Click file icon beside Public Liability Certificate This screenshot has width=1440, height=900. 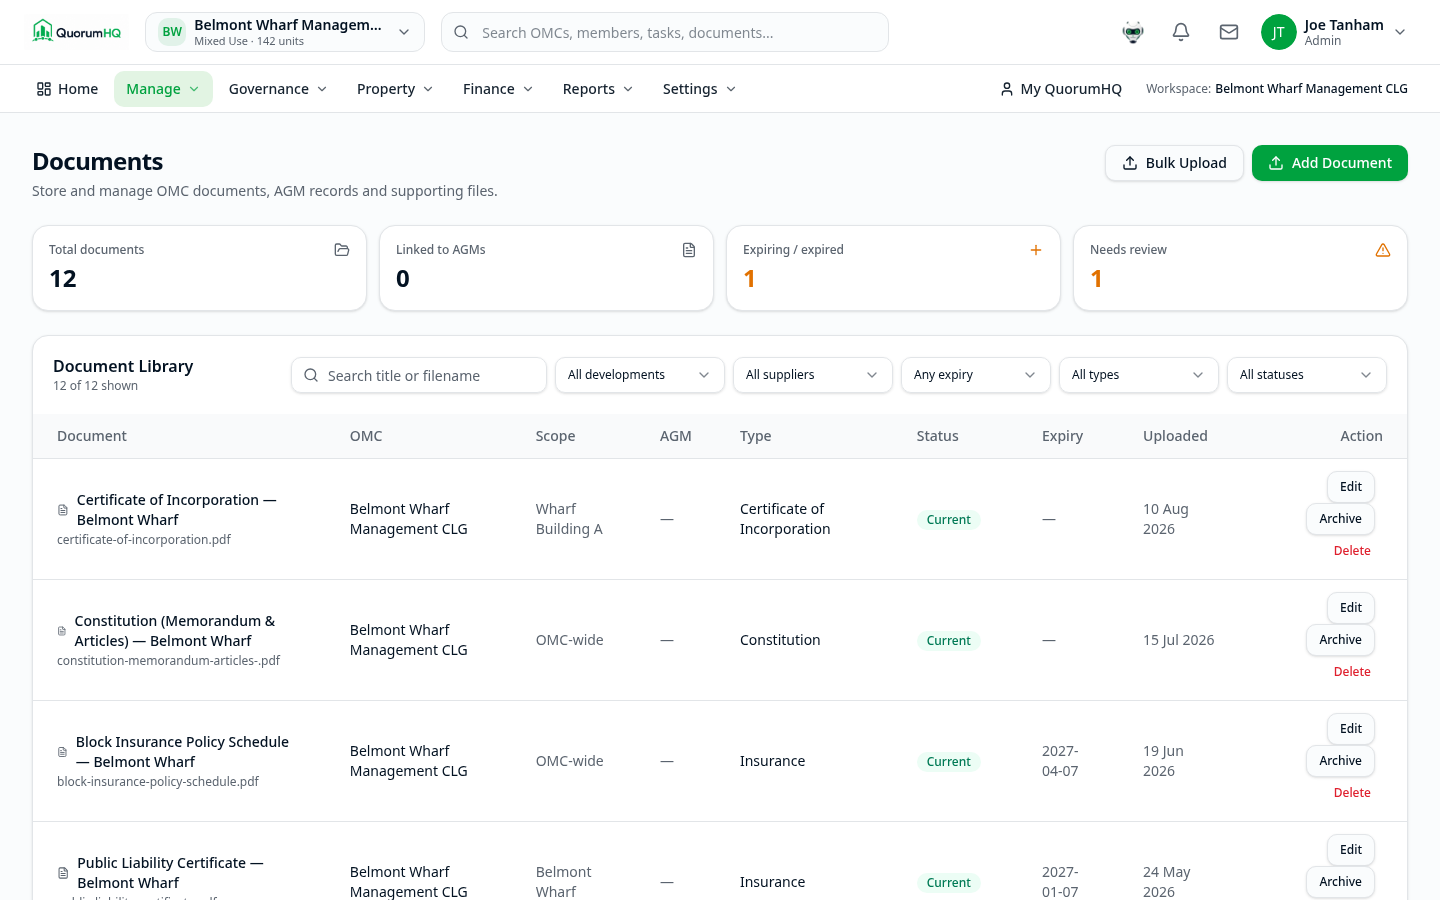[x=63, y=873]
